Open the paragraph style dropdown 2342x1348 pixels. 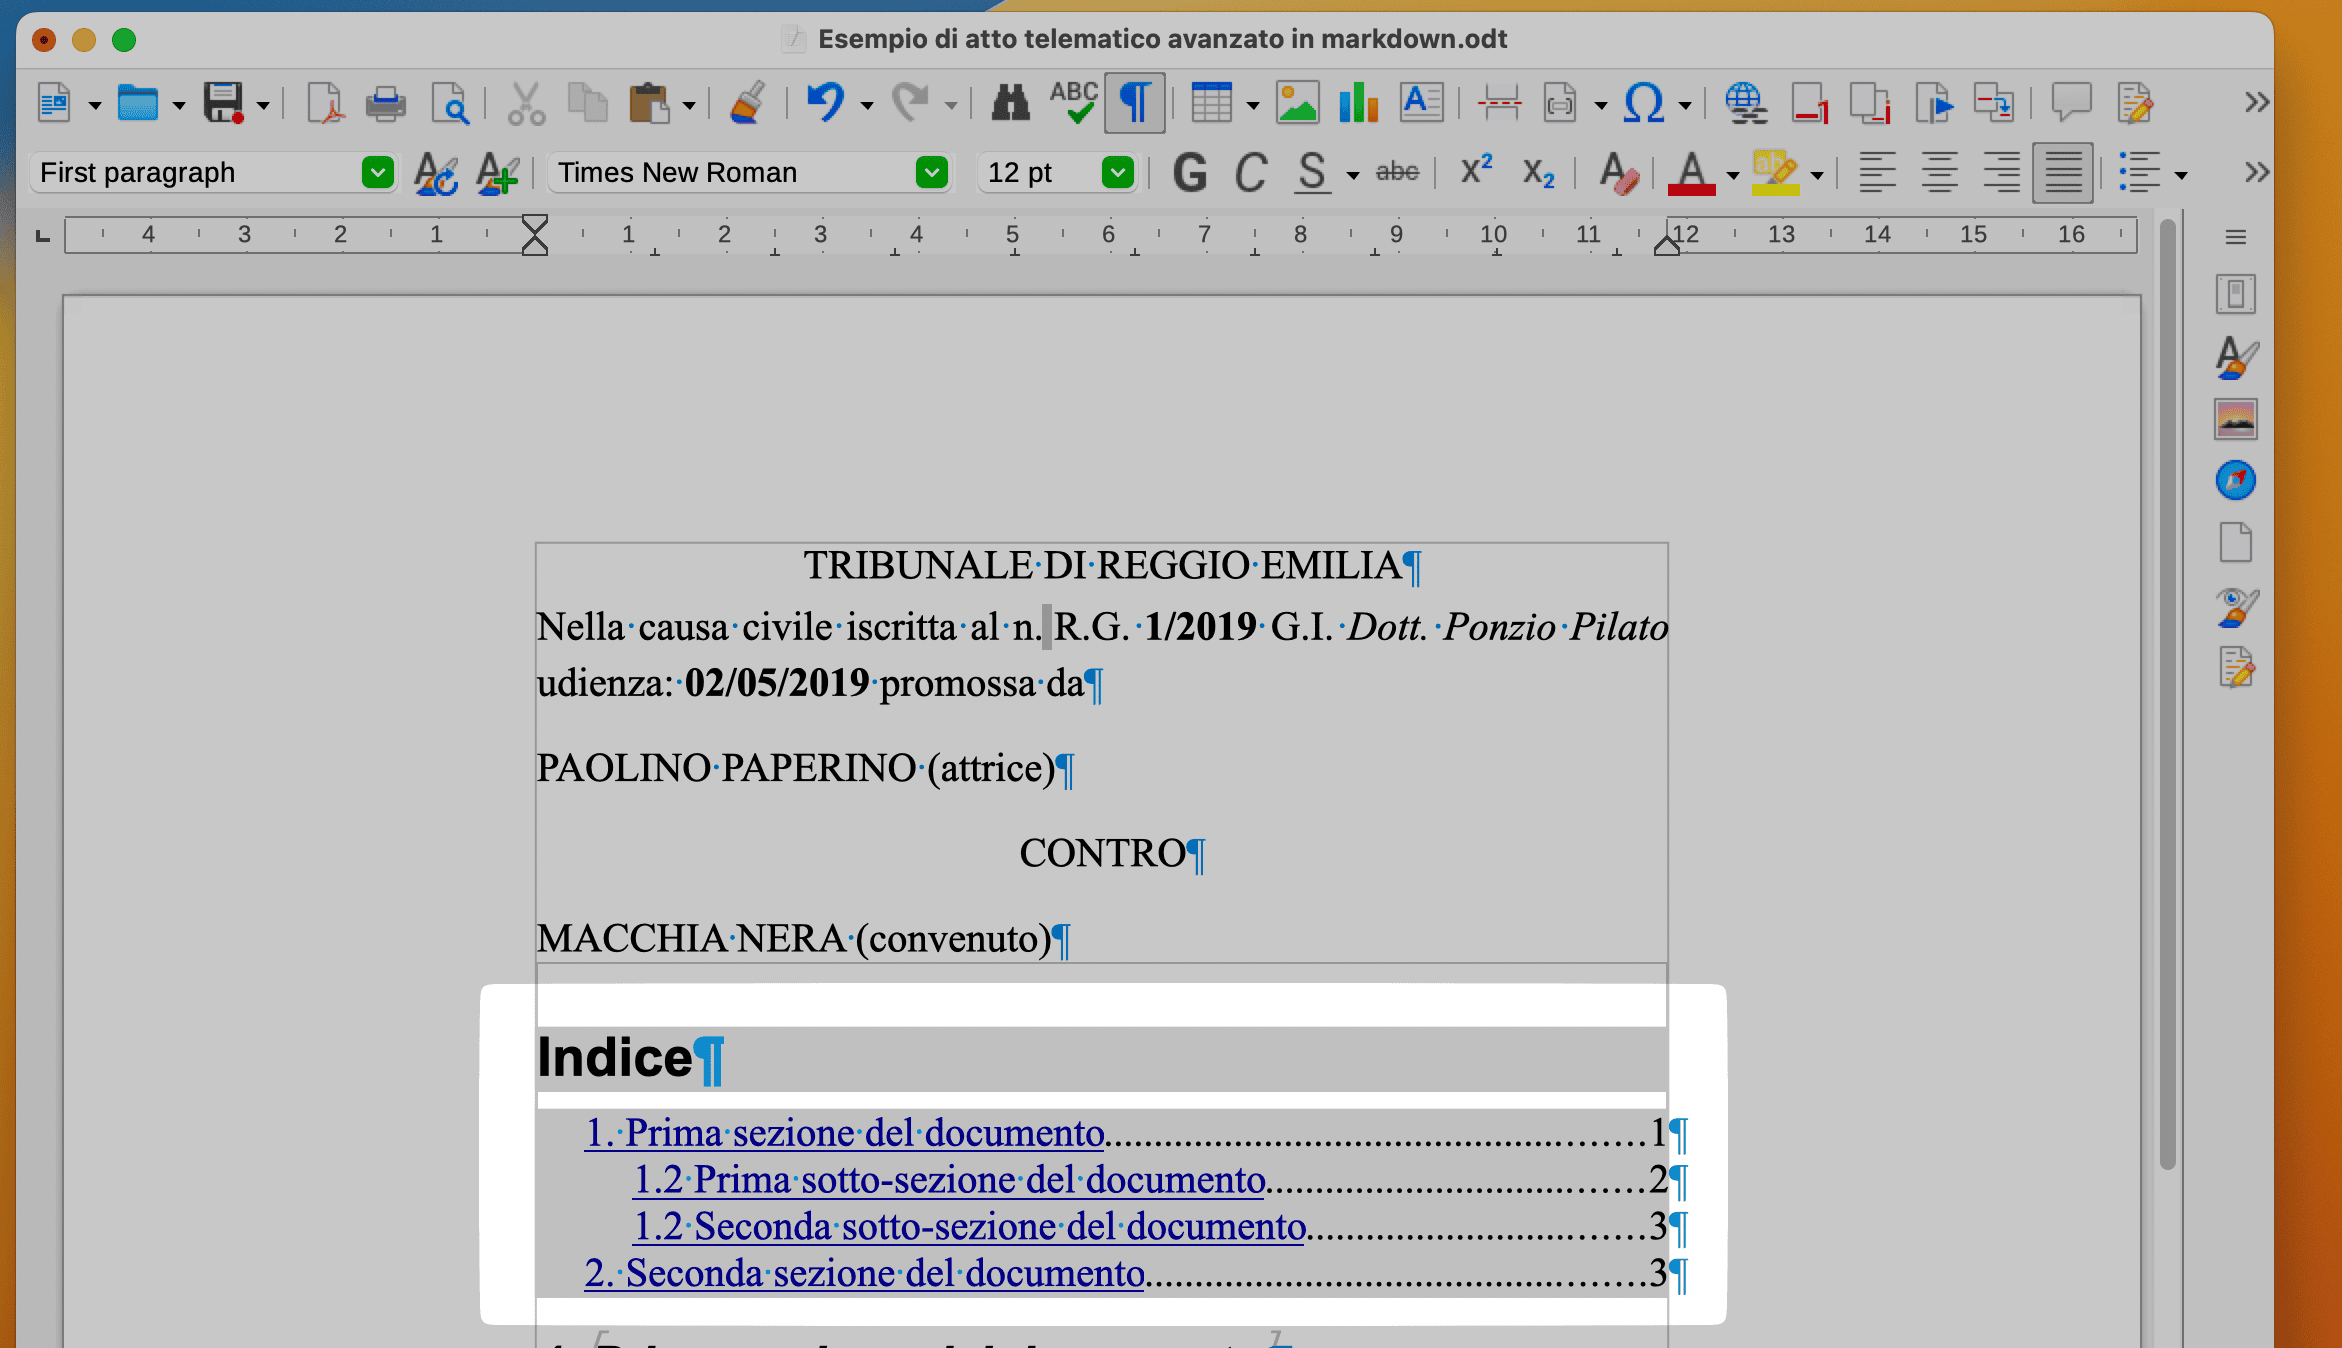pyautogui.click(x=378, y=173)
